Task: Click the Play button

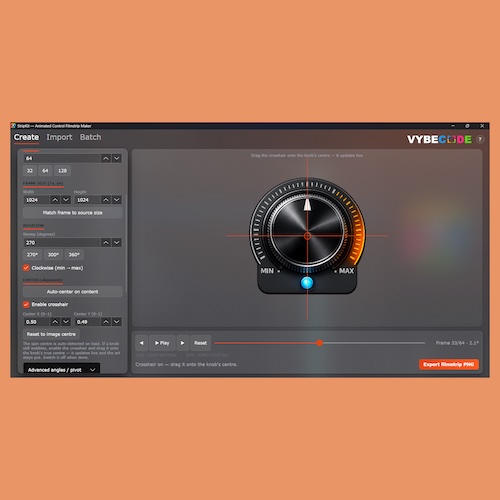Action: (x=162, y=343)
